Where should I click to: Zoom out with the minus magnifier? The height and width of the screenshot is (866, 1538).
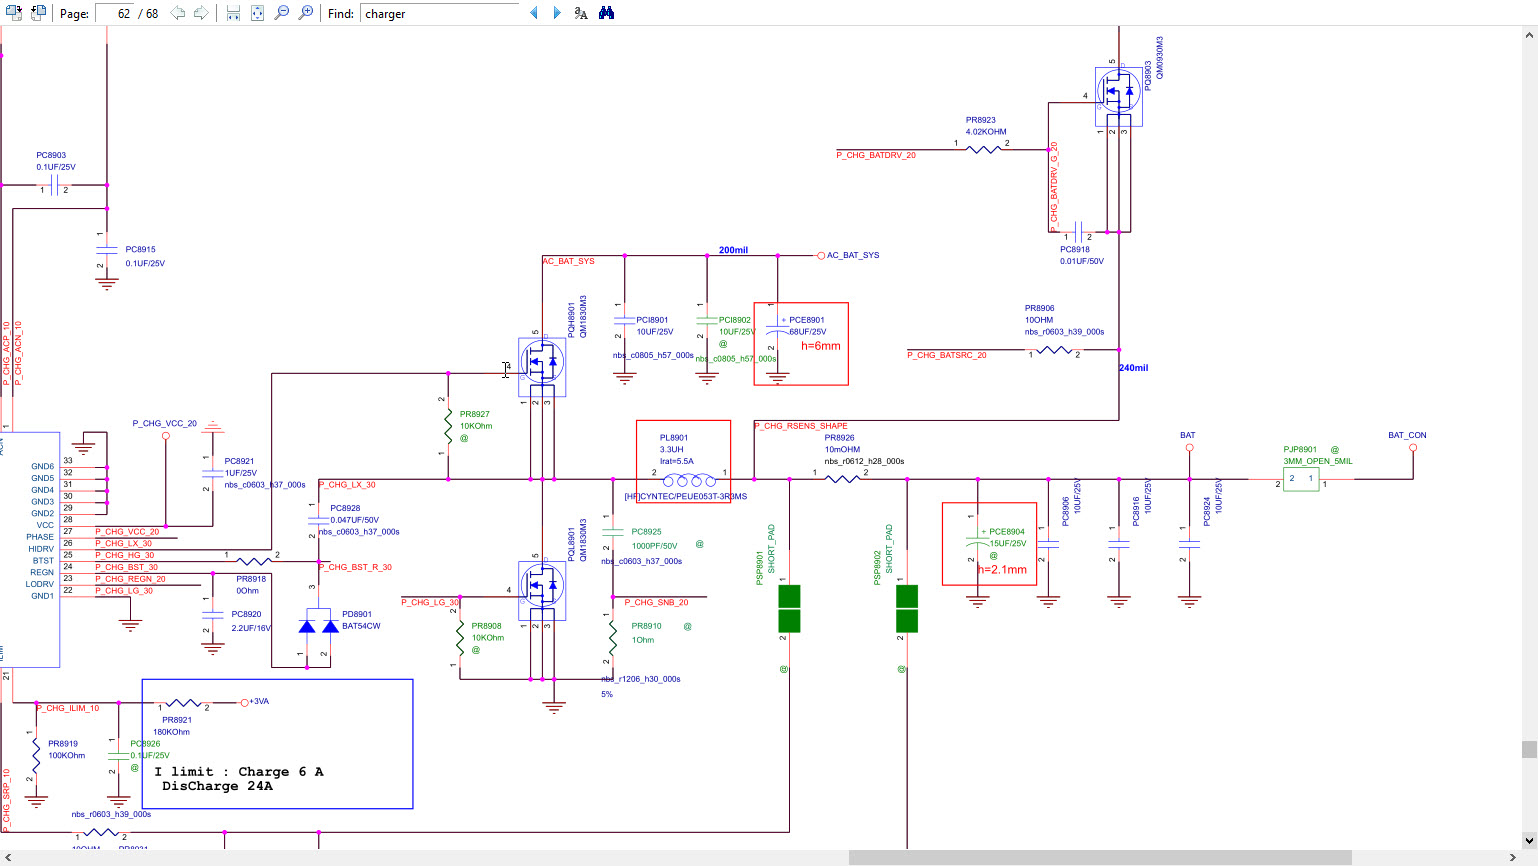tap(282, 13)
